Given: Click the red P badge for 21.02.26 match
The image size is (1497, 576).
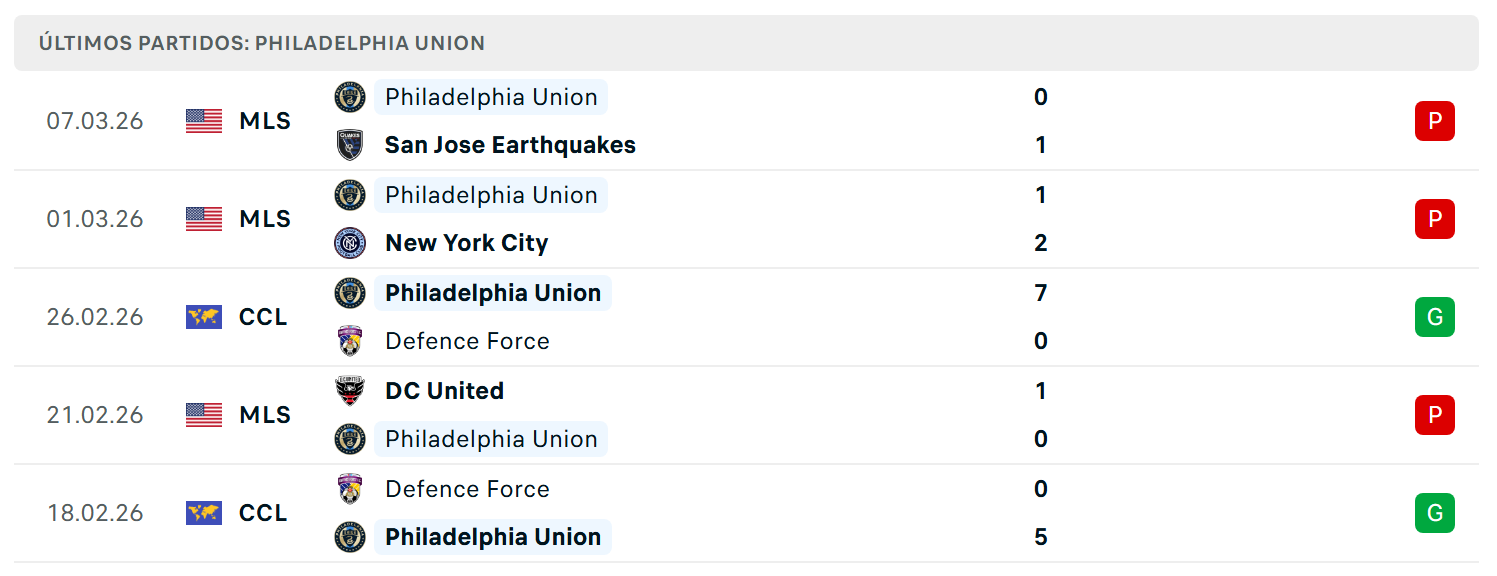Looking at the screenshot, I should [1434, 415].
